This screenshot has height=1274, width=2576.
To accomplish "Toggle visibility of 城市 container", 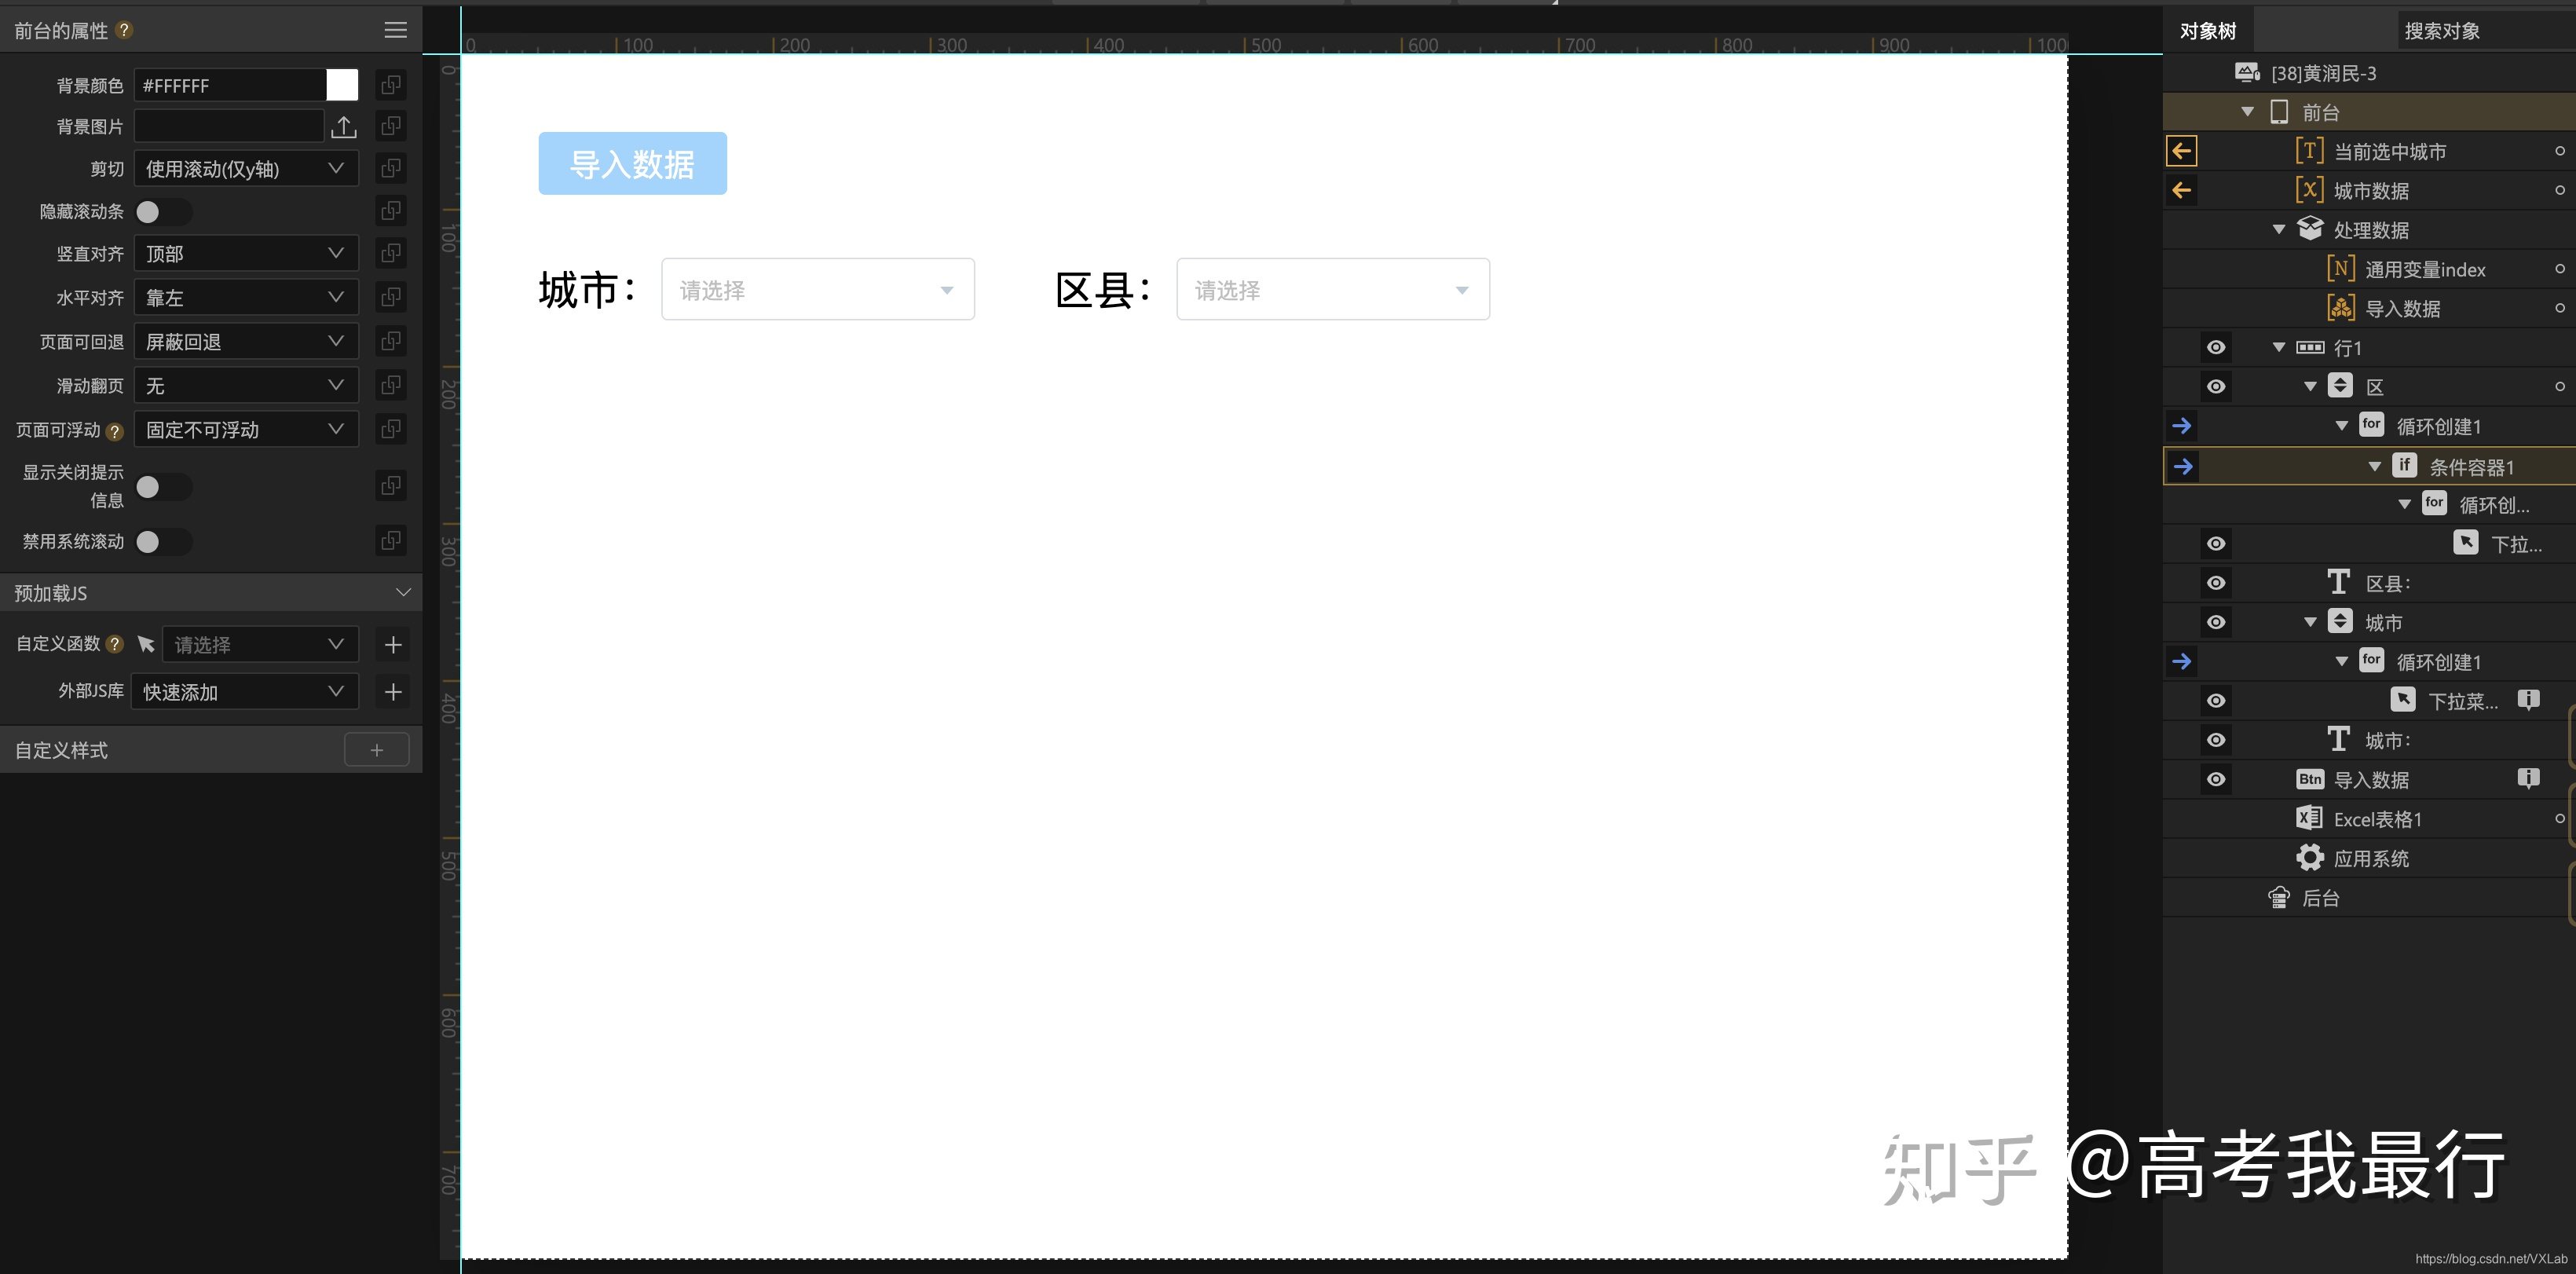I will [2216, 622].
